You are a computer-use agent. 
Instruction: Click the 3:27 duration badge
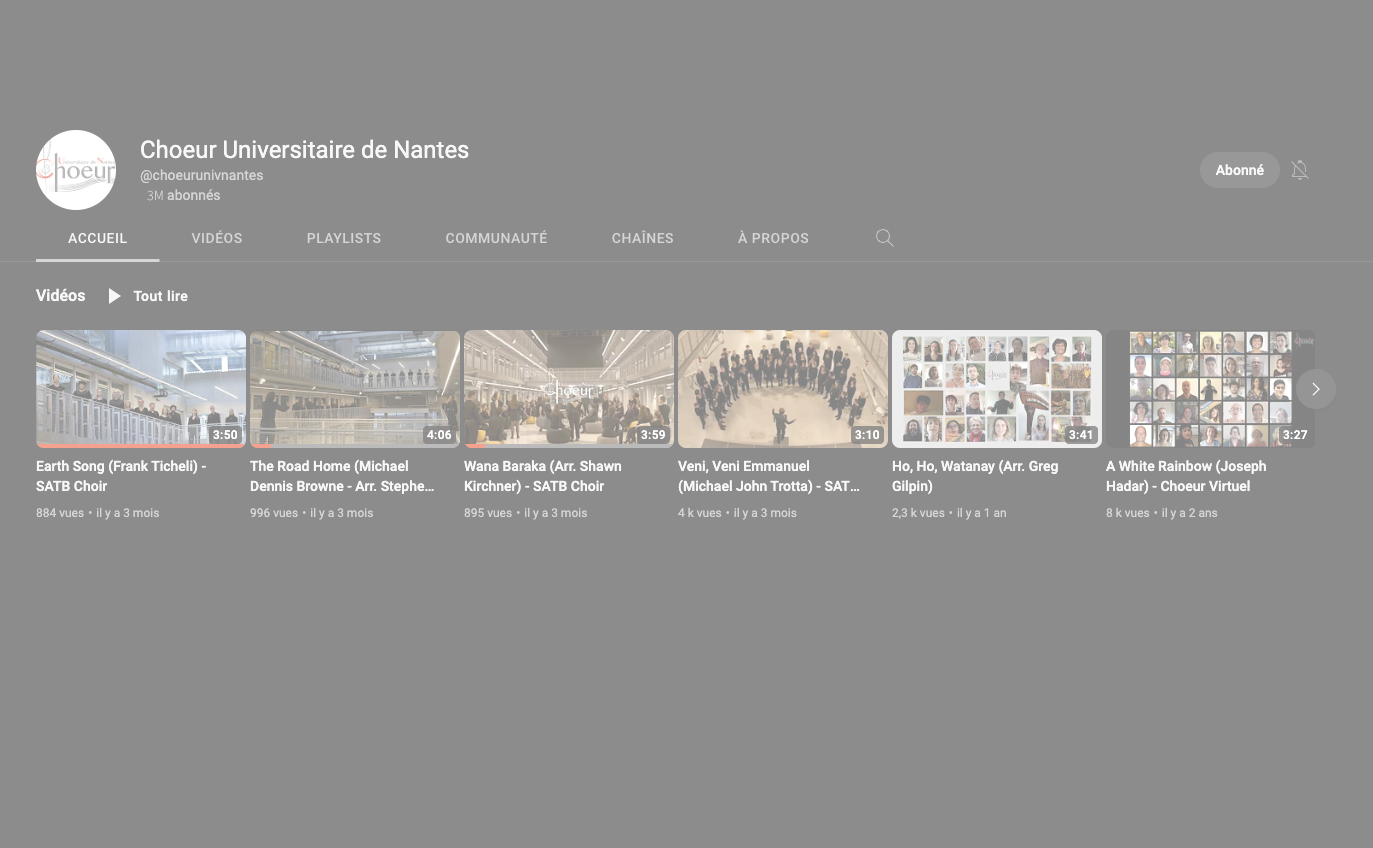tap(1295, 435)
